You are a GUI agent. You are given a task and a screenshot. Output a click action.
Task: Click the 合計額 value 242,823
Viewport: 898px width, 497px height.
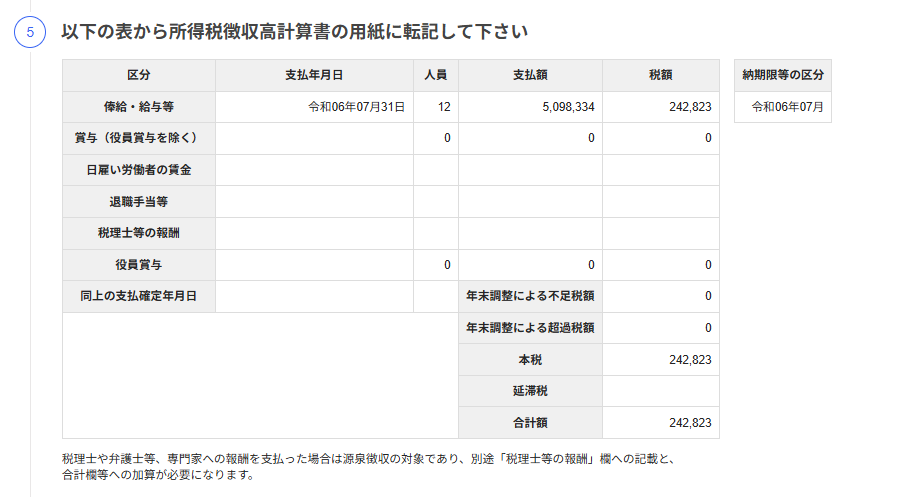690,423
